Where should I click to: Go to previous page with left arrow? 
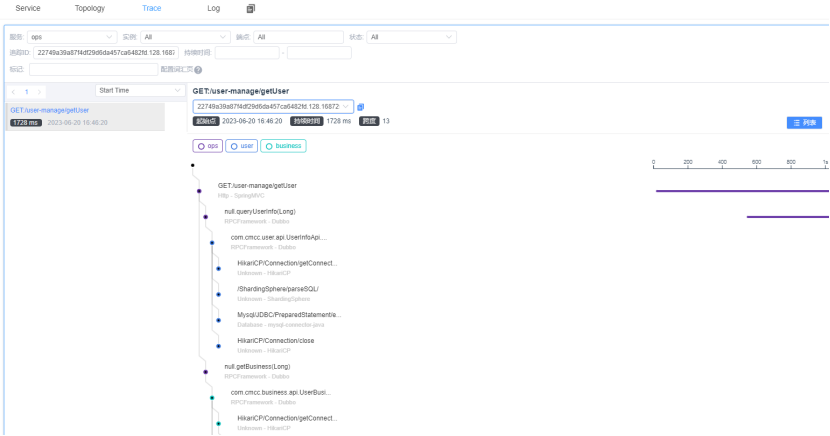click(13, 91)
